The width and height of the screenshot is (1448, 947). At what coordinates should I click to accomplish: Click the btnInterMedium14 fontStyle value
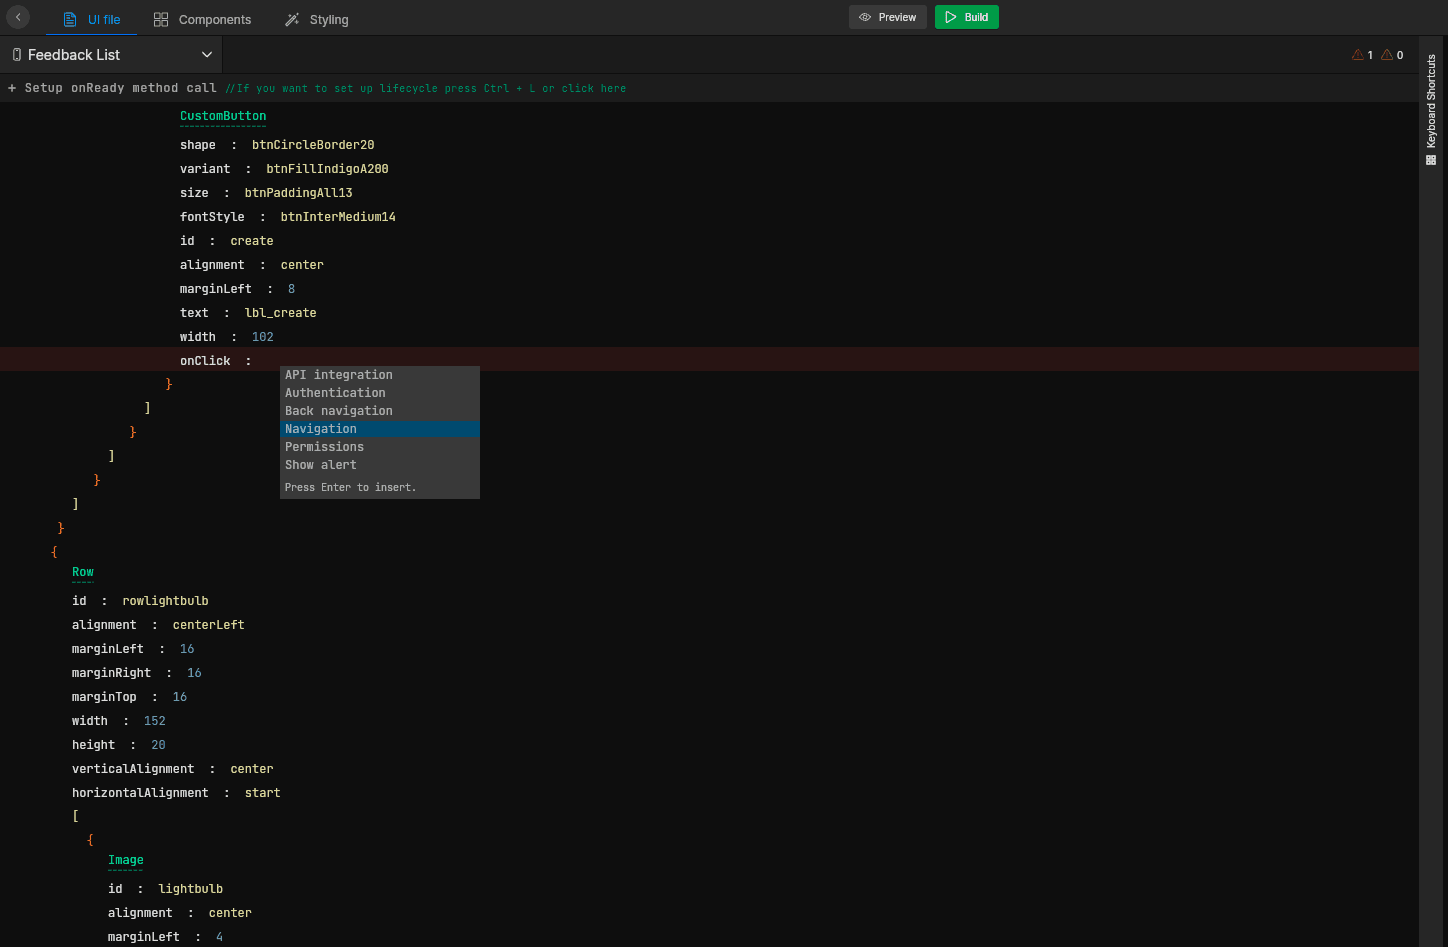coord(338,217)
